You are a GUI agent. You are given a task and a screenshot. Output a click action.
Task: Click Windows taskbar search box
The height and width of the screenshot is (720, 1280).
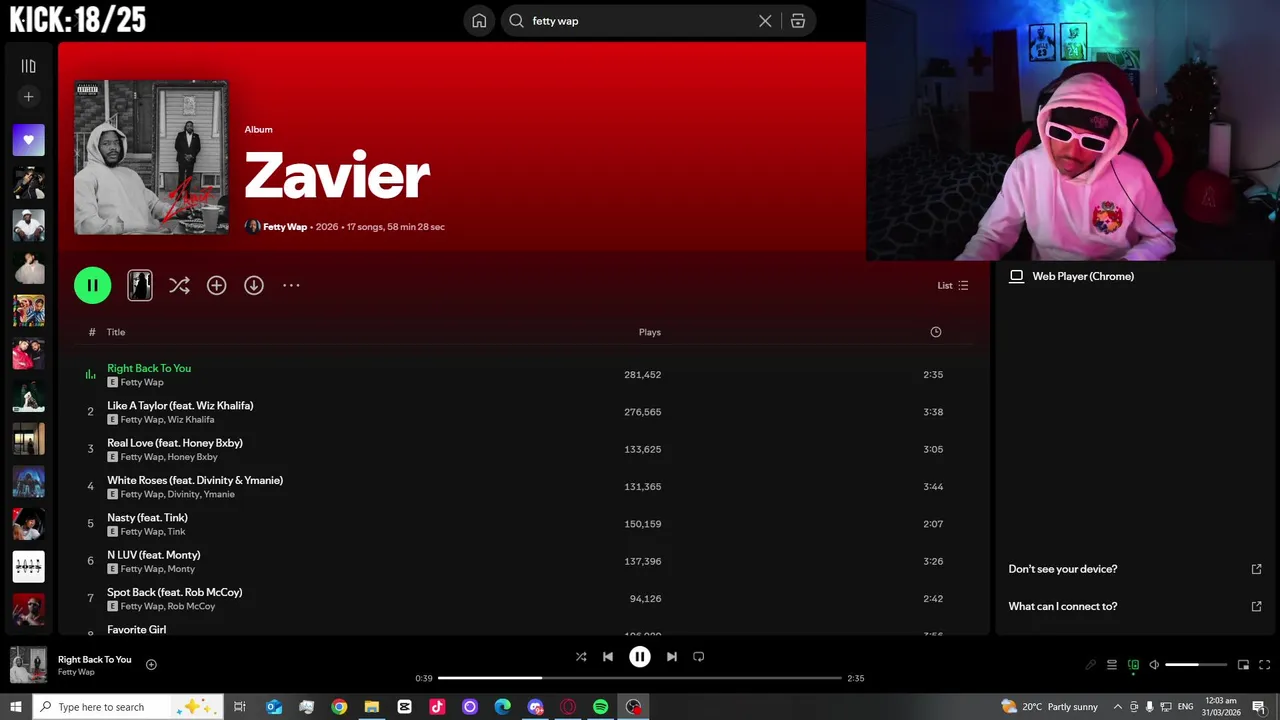tap(130, 707)
